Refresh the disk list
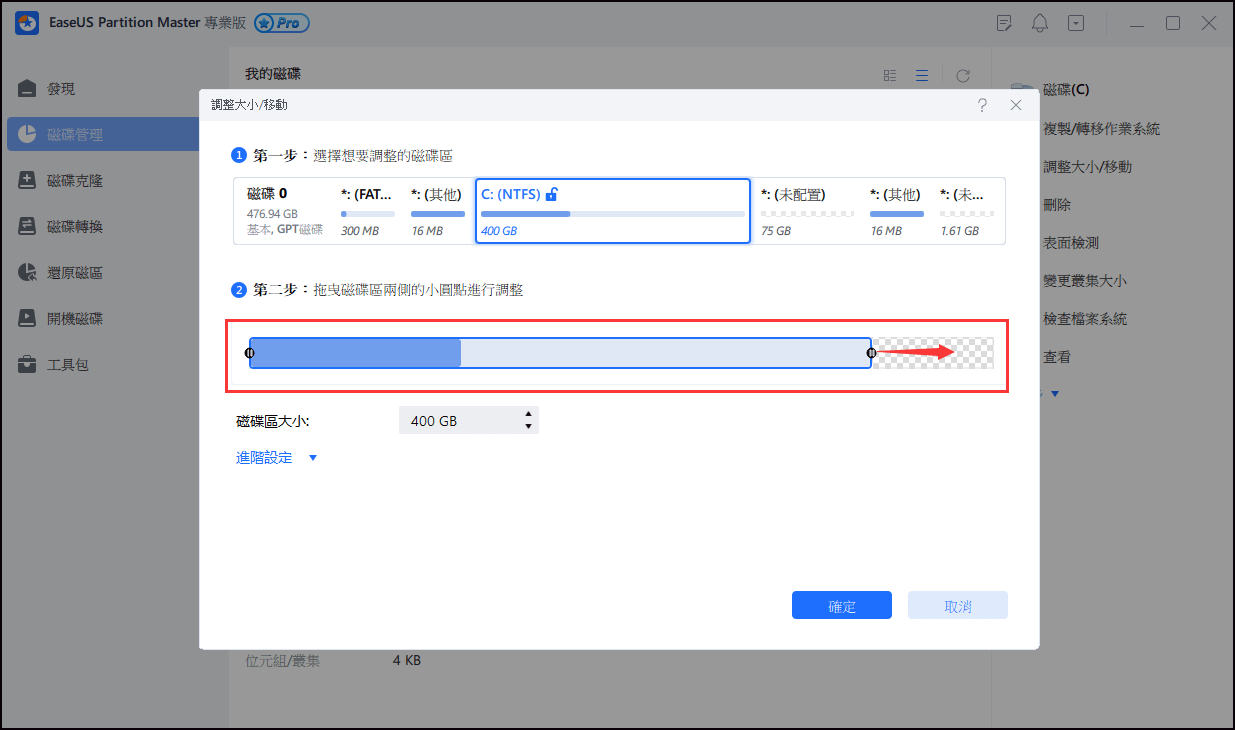Image resolution: width=1235 pixels, height=730 pixels. point(962,75)
